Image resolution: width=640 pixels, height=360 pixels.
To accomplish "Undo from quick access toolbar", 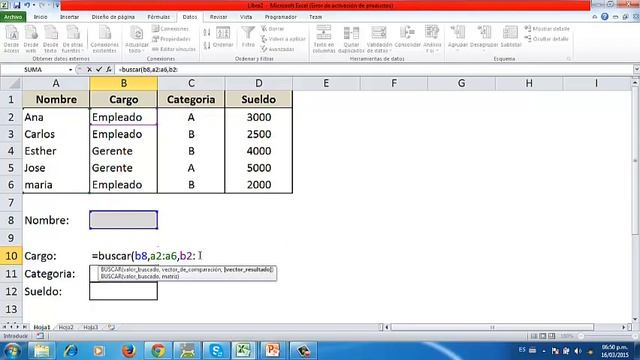I will click(27, 5).
